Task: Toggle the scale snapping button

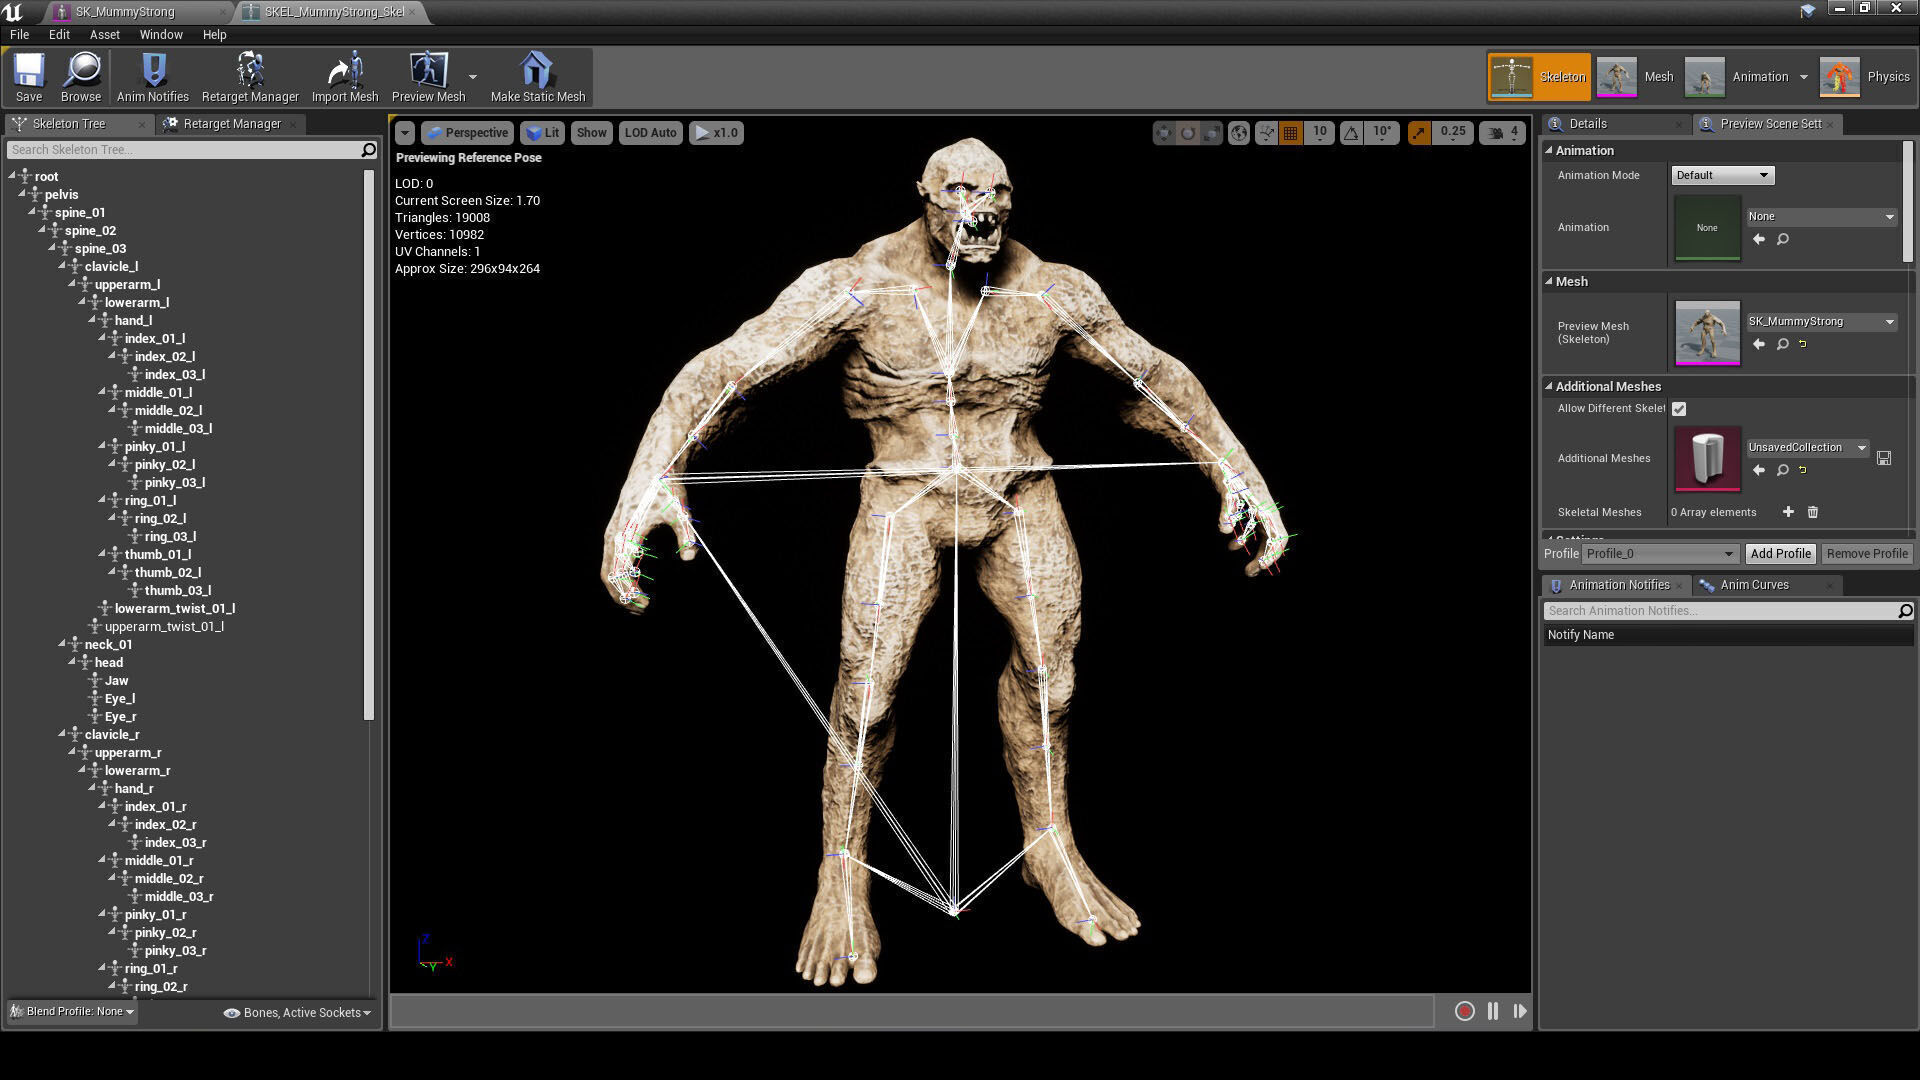Action: 1419,133
